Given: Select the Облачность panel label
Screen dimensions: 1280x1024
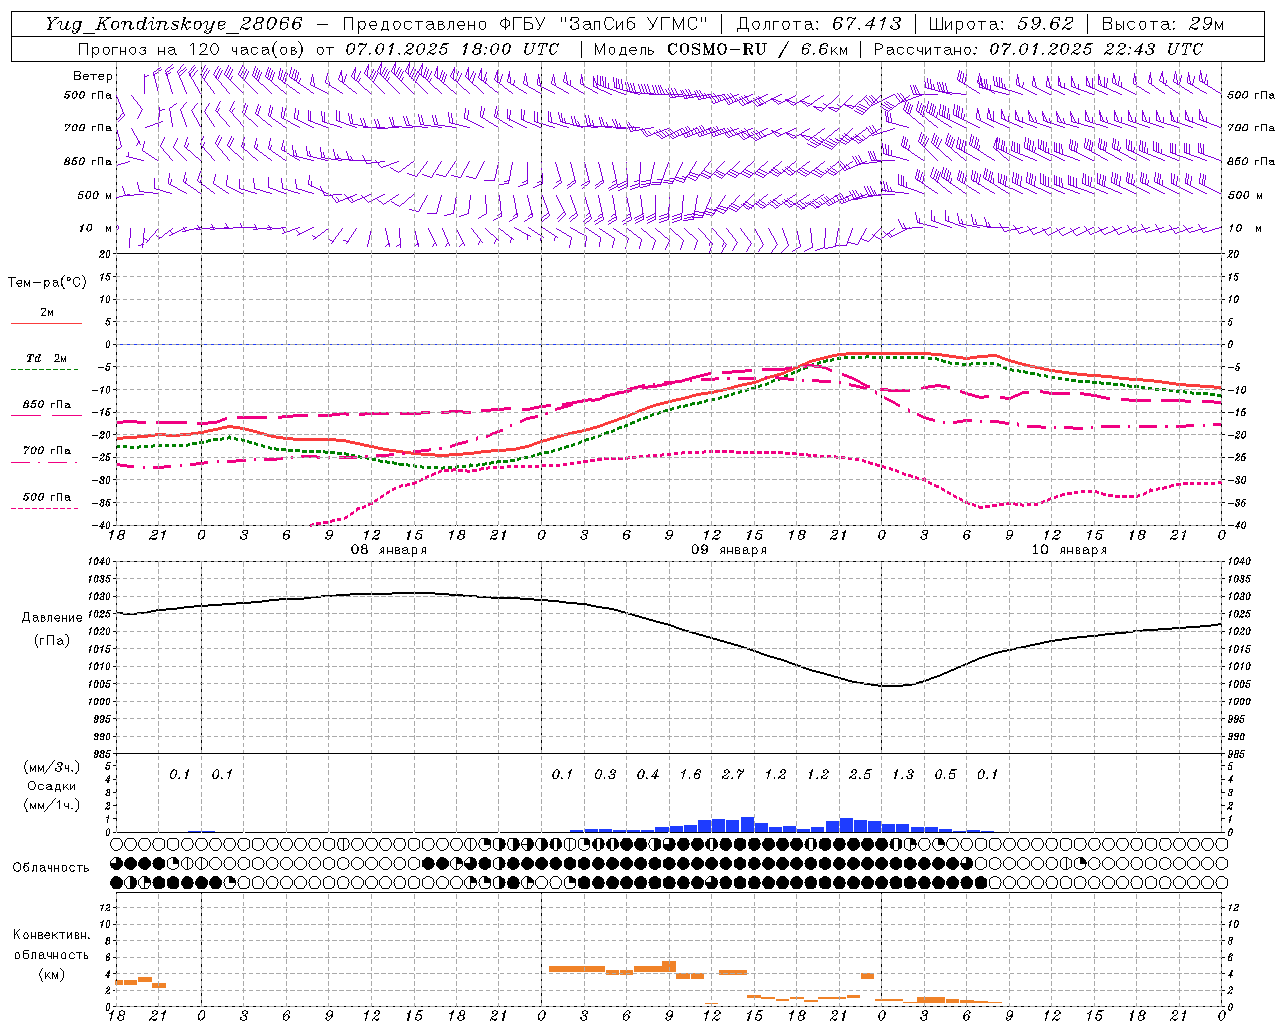Looking at the screenshot, I should (51, 868).
